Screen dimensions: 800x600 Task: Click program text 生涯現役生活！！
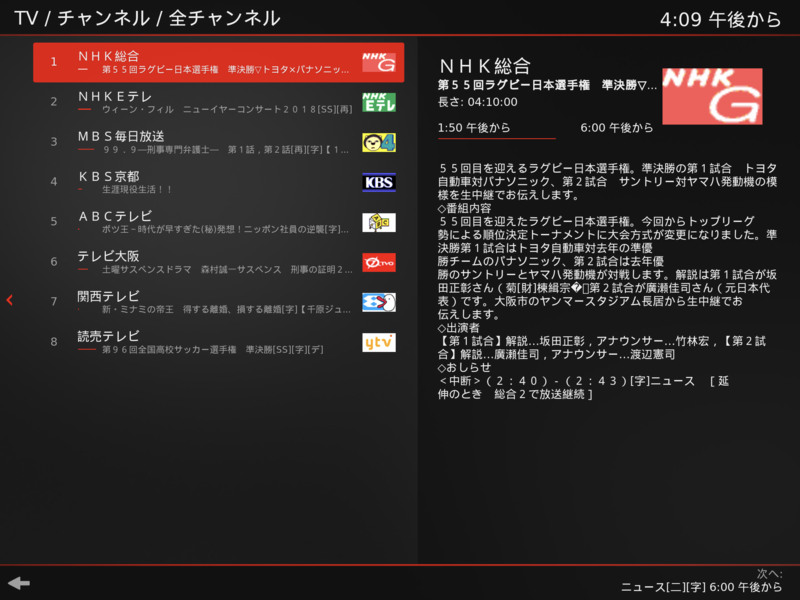[x=137, y=190]
